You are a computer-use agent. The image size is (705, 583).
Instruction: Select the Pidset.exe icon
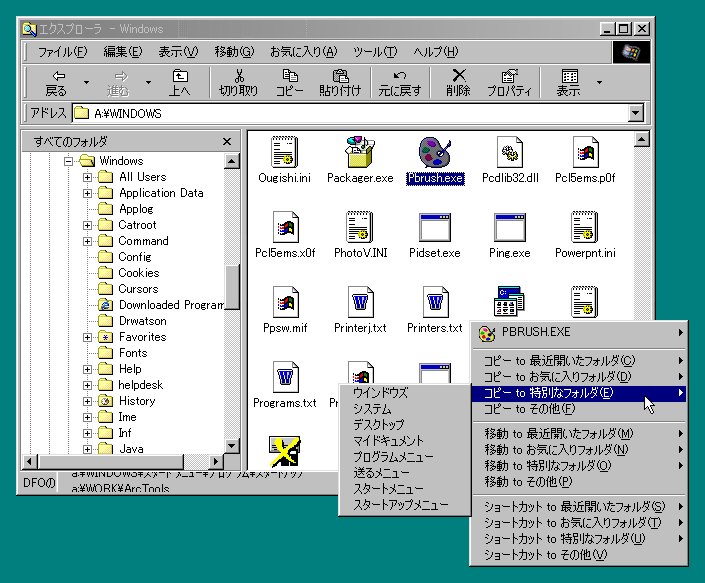pos(435,227)
